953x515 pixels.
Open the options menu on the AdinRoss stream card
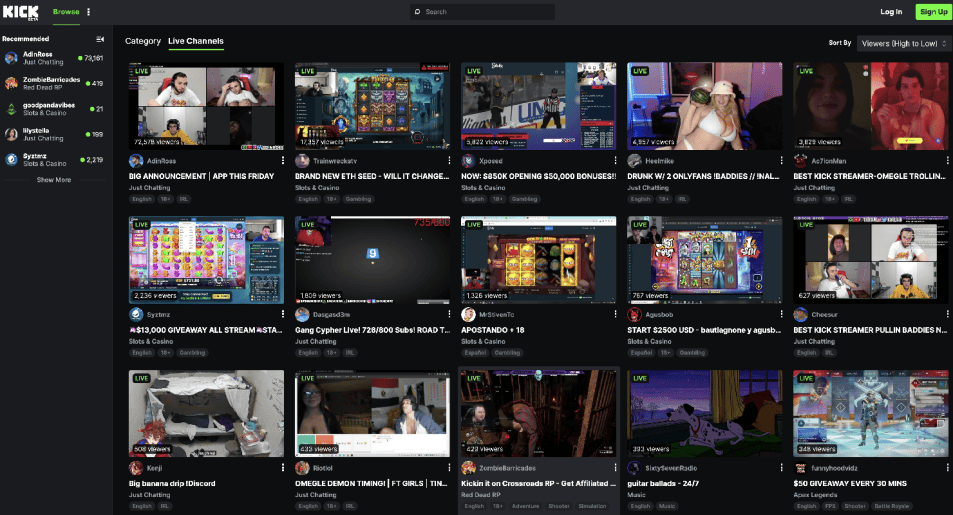coord(283,161)
